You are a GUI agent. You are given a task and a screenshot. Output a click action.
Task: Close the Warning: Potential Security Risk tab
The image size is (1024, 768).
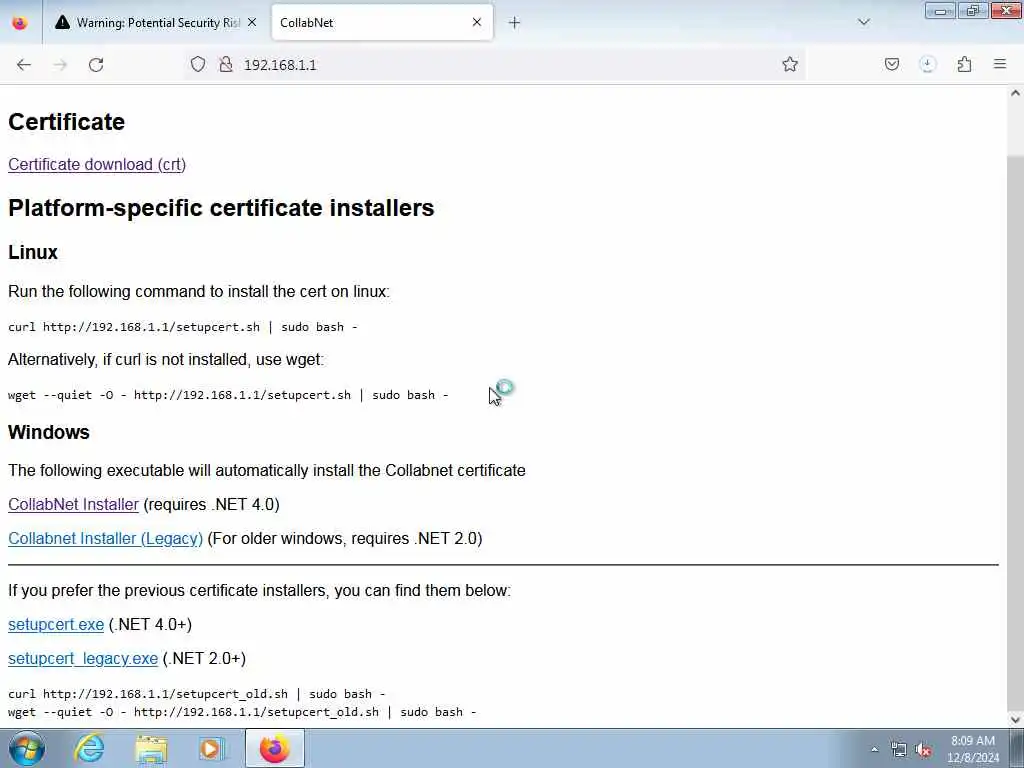(x=252, y=22)
